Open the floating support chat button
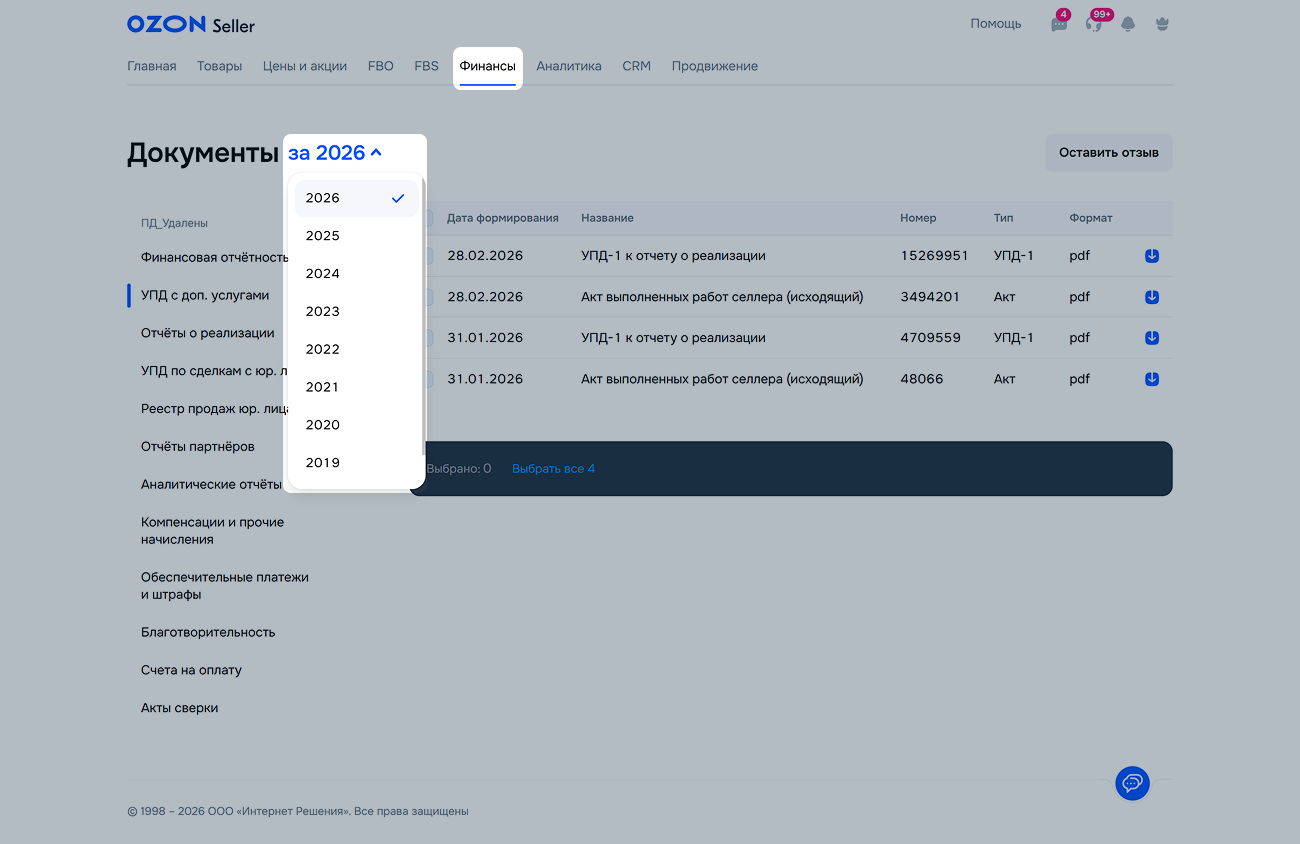This screenshot has height=844, width=1300. coord(1132,782)
